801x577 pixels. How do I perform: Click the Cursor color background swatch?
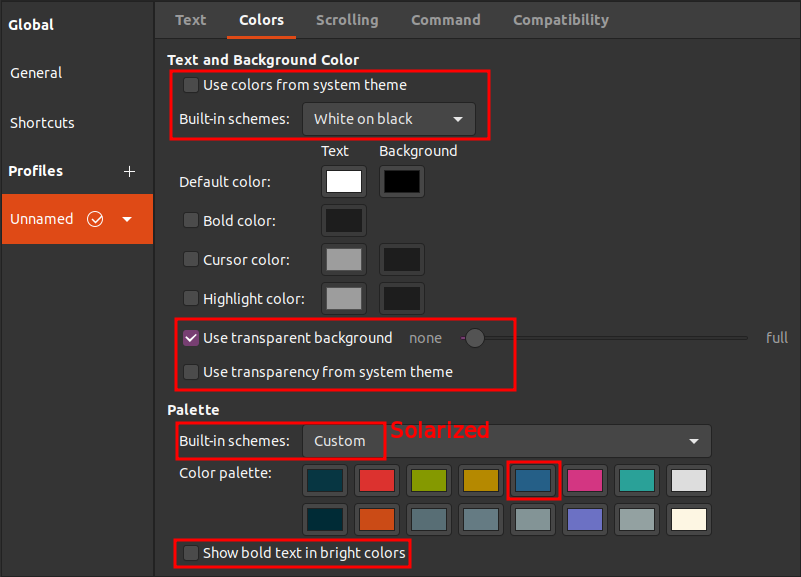(402, 259)
